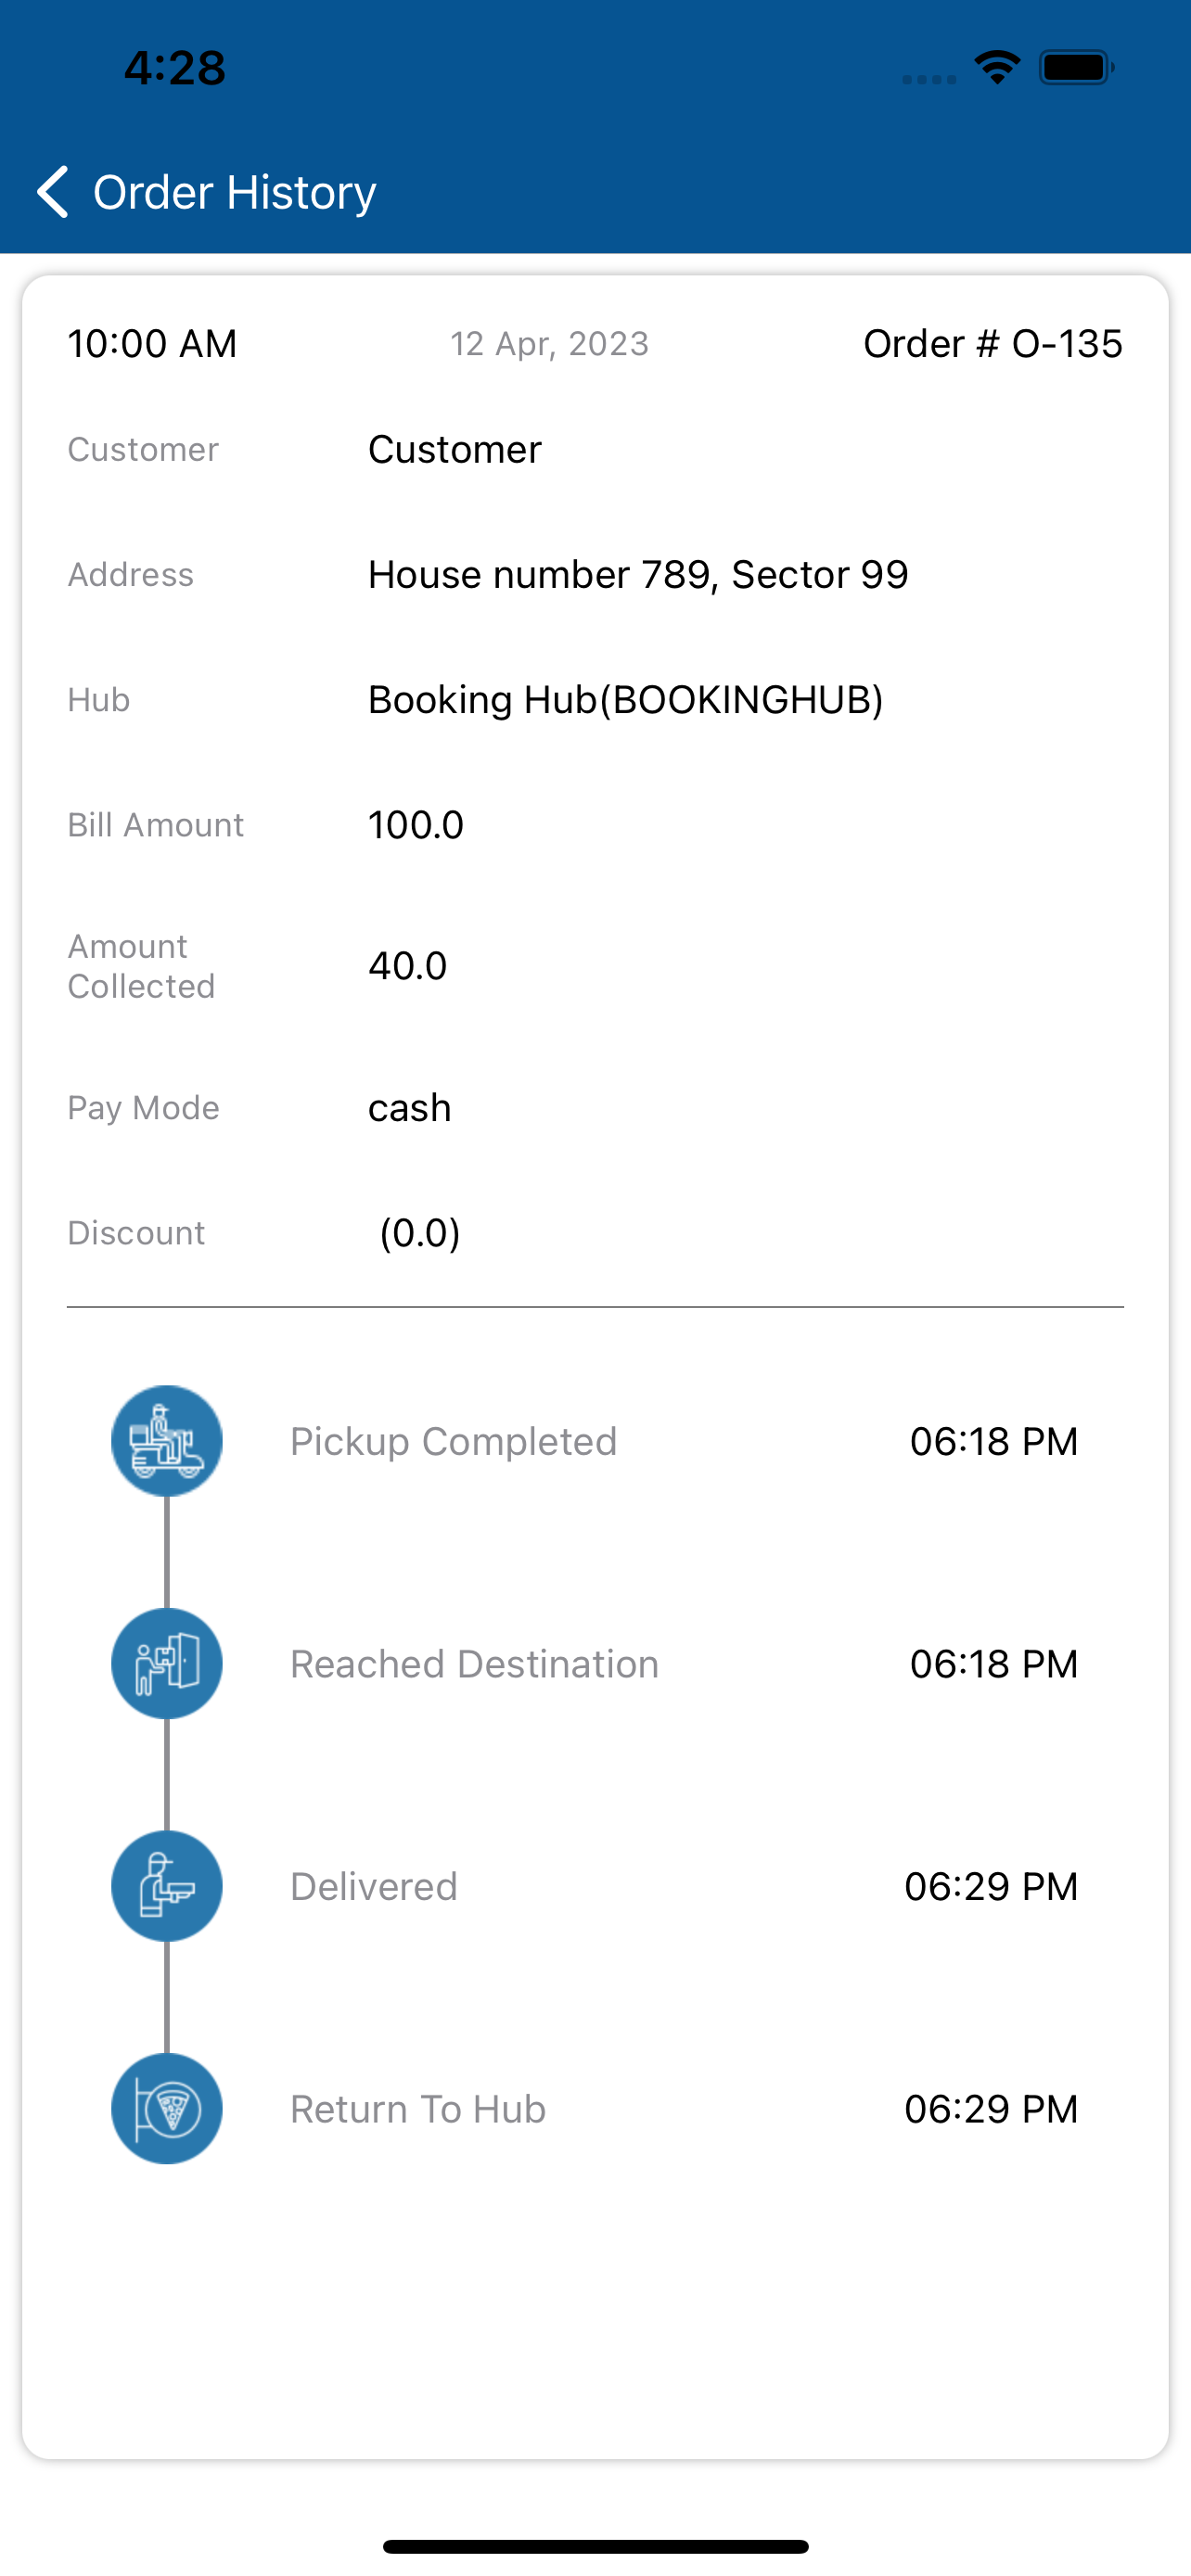Tap the 12 Apr, 2023 date
The width and height of the screenshot is (1191, 2576).
coord(550,344)
